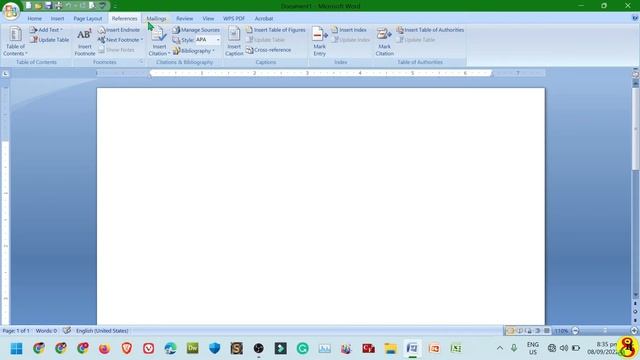
Task: Click the volume speaker icon in tray
Action: [x=564, y=348]
